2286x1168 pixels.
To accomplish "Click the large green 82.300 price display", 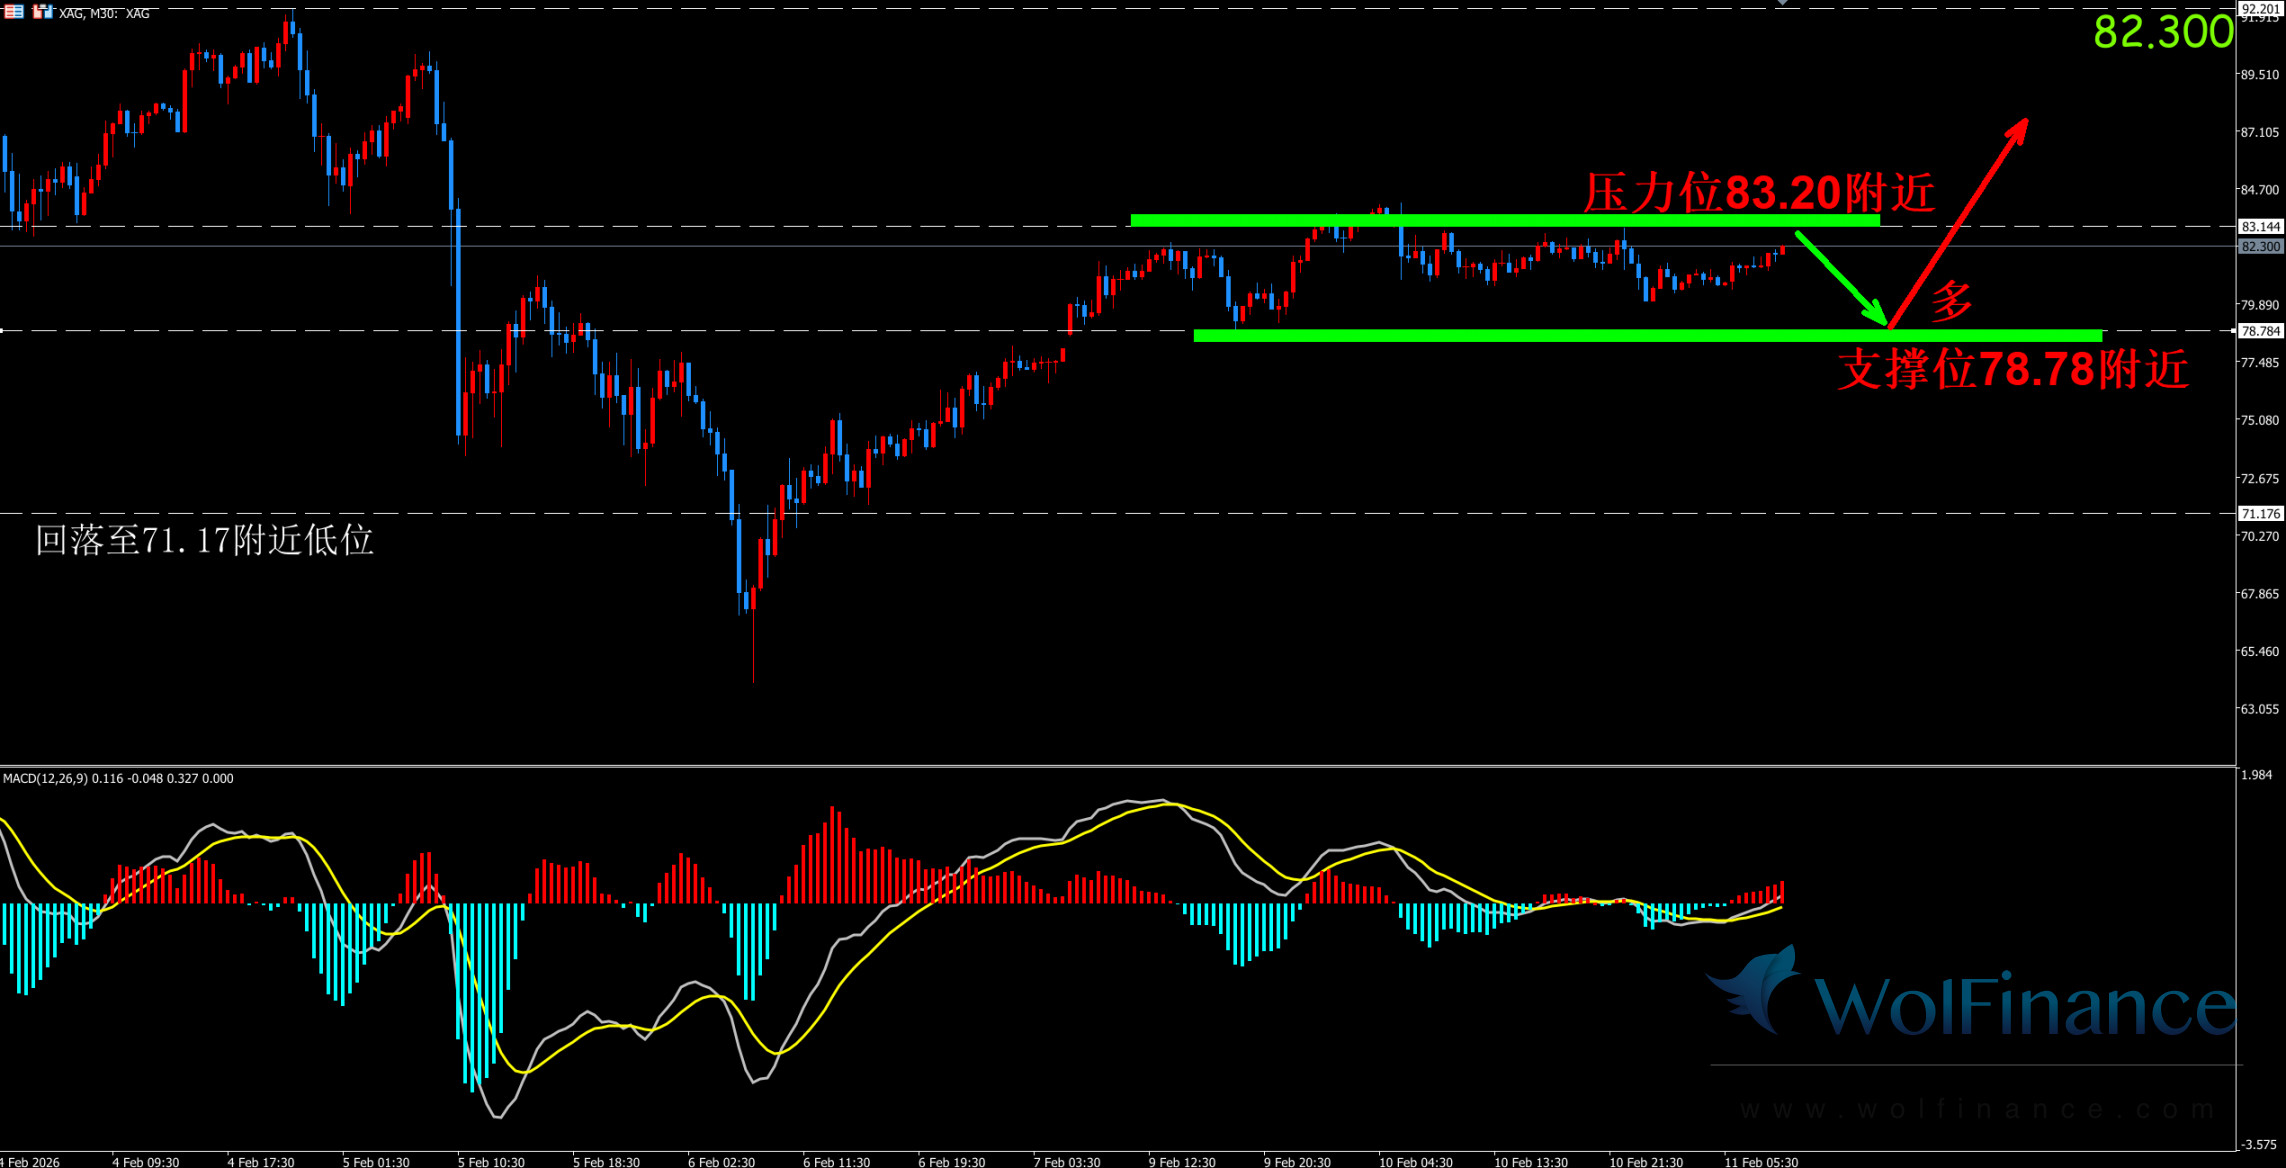I will click(2163, 32).
